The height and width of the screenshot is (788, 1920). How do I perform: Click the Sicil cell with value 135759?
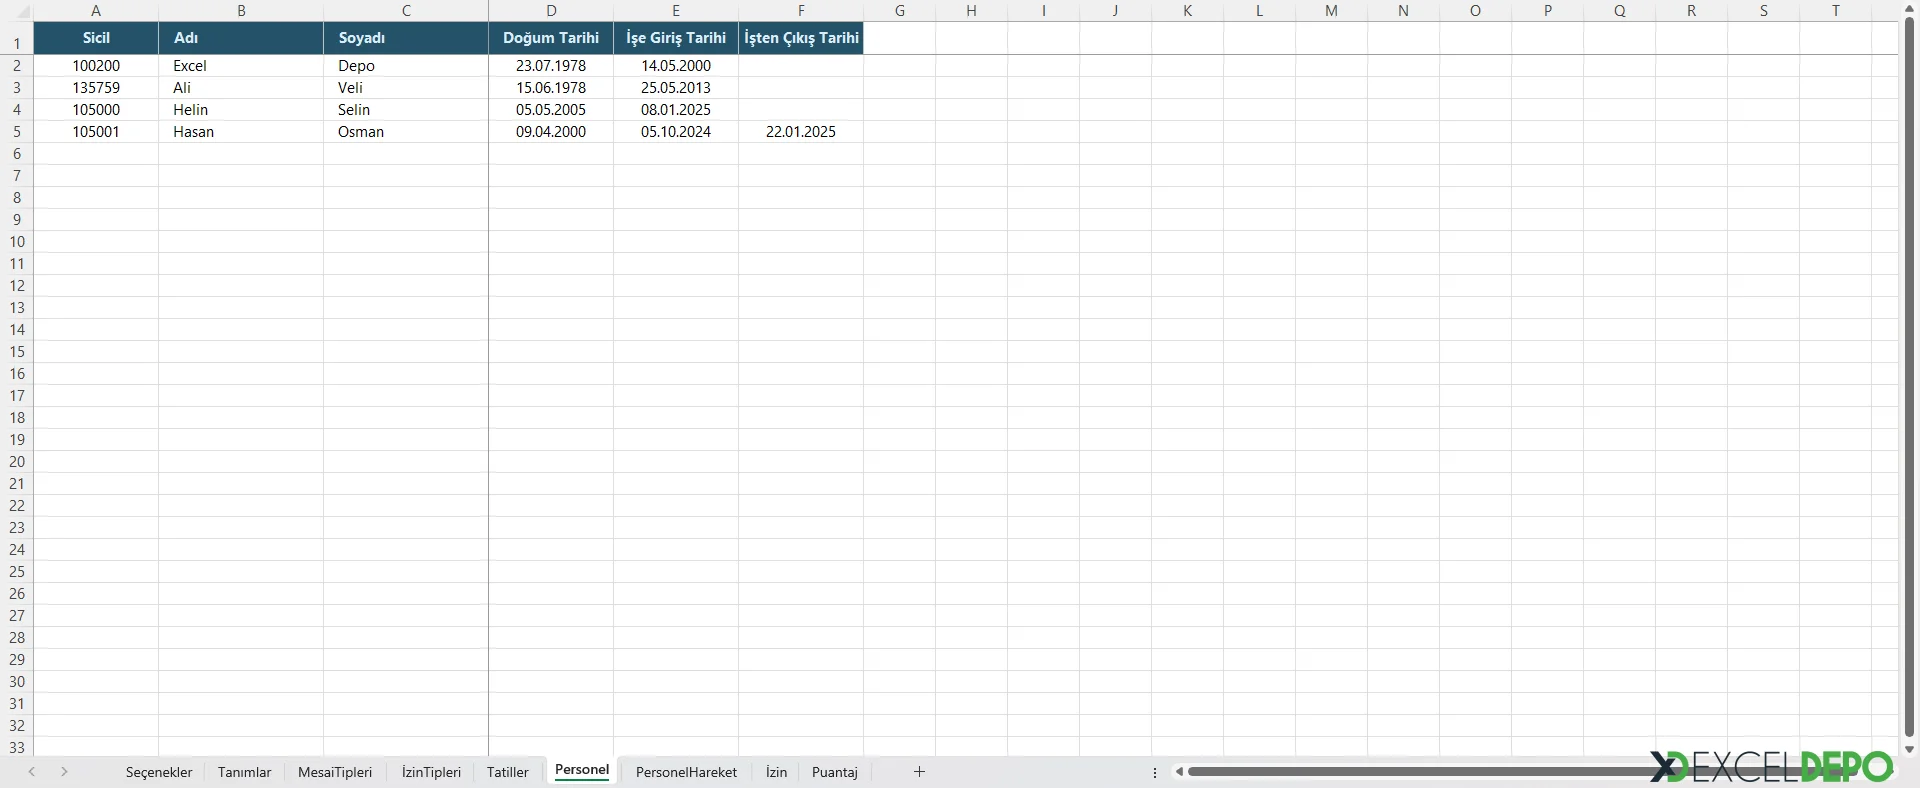click(x=96, y=88)
